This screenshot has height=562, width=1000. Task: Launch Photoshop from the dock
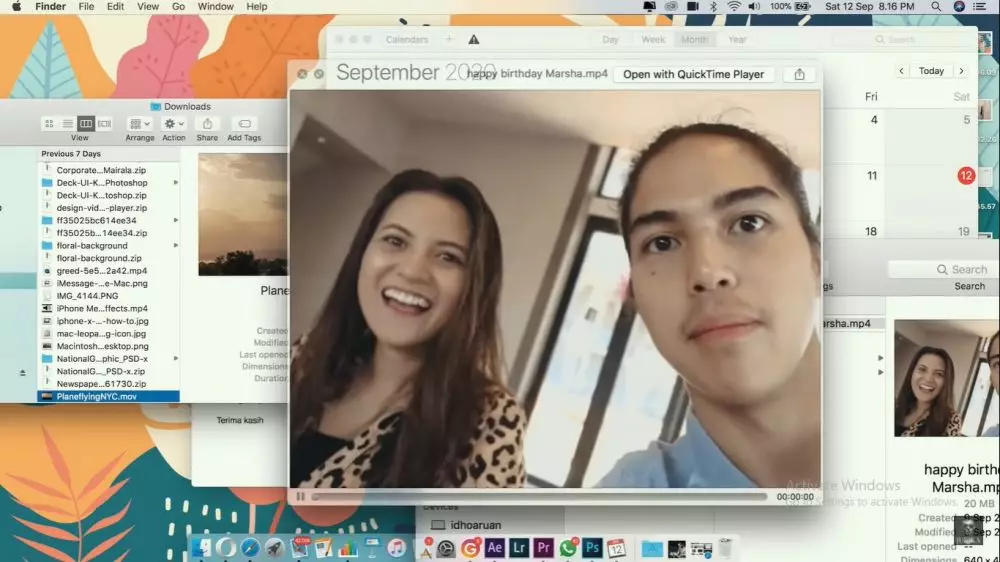pyautogui.click(x=592, y=548)
